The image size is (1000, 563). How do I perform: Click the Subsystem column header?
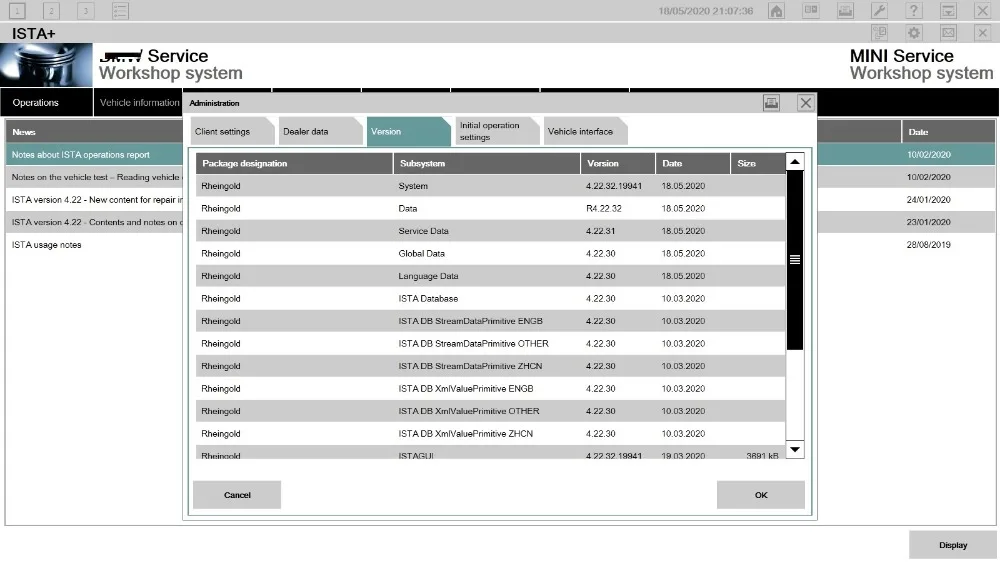click(487, 163)
